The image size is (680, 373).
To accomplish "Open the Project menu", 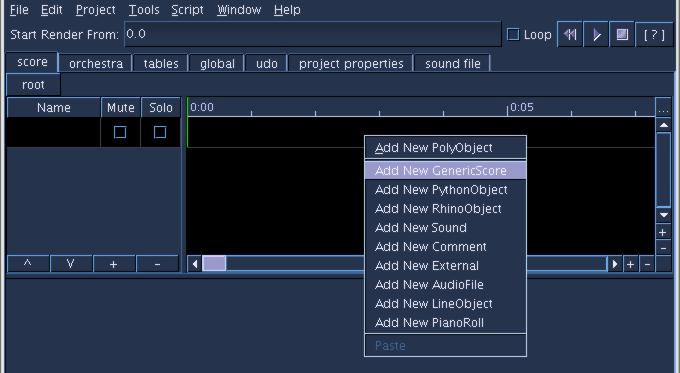I will (x=95, y=10).
